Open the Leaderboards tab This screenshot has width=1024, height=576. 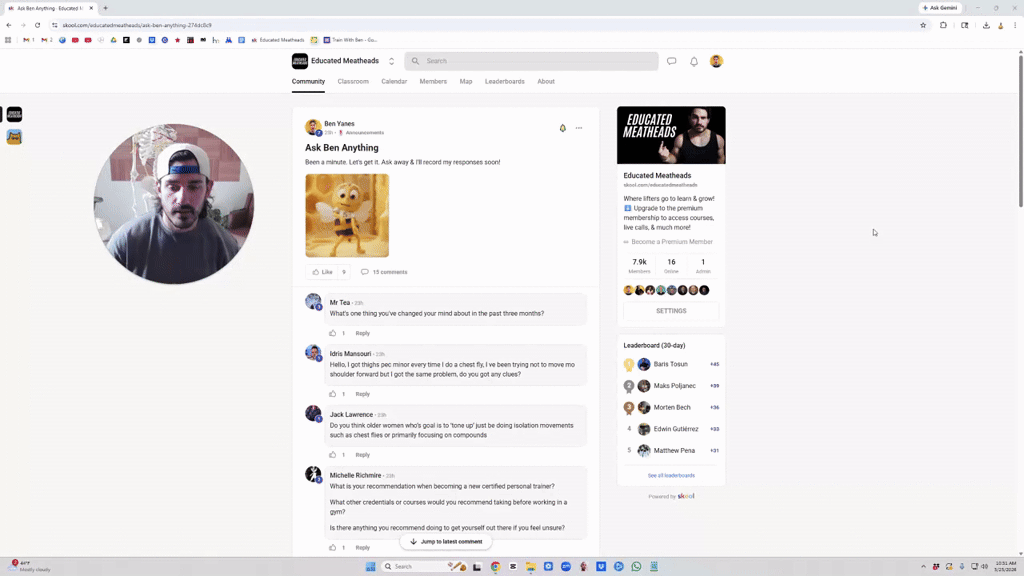(x=504, y=81)
